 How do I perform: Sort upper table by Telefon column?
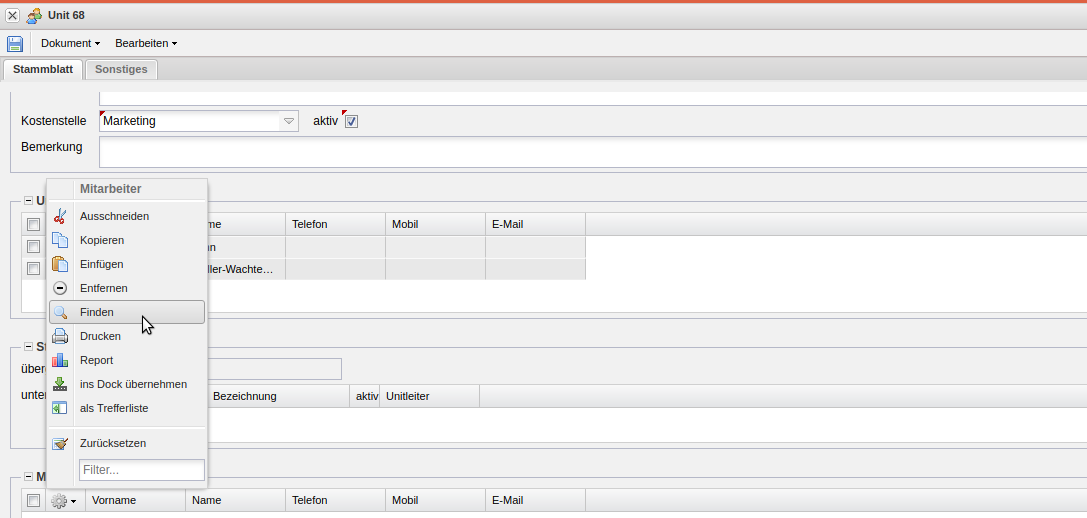(336, 224)
